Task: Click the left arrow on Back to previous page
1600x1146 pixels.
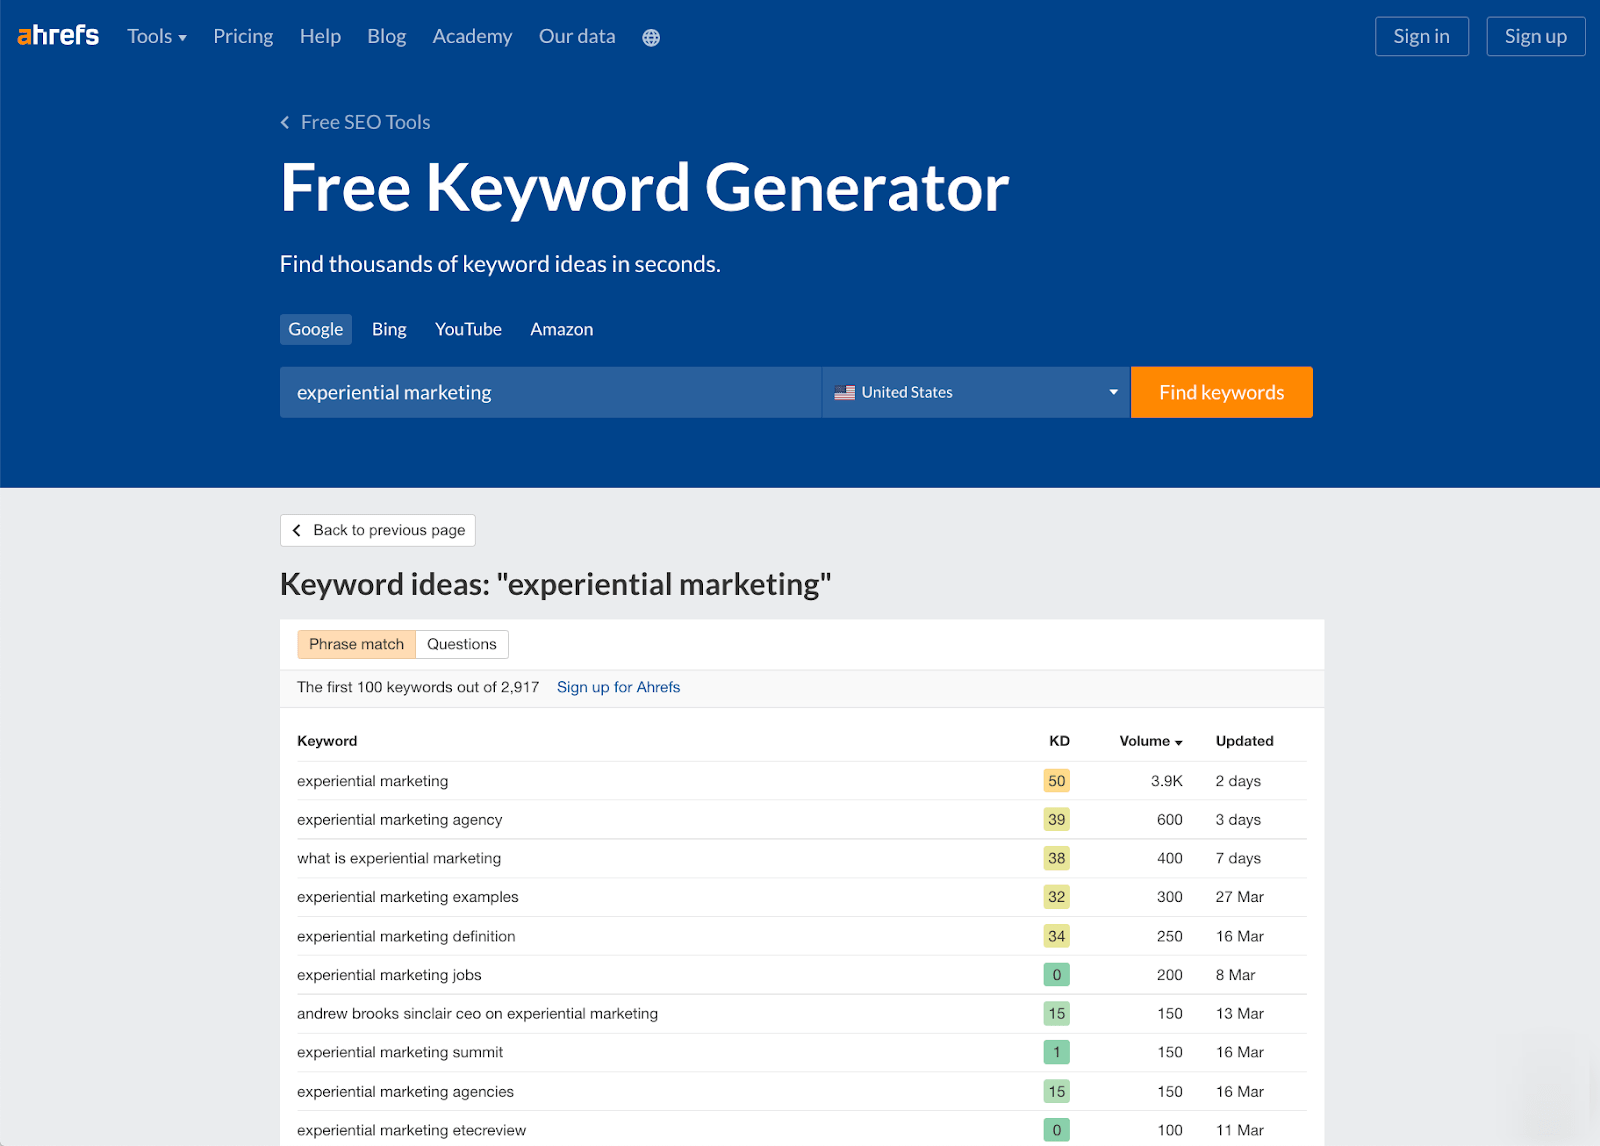Action: click(297, 530)
